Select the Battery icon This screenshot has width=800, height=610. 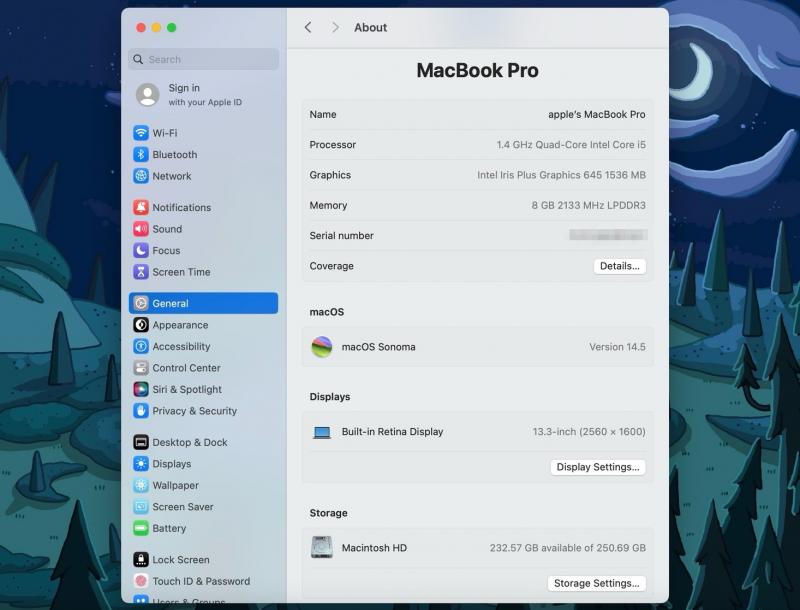coord(141,528)
